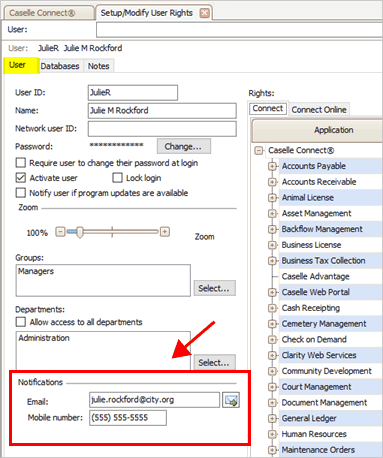
Task: Click Select... button next to Groups
Action: click(214, 288)
